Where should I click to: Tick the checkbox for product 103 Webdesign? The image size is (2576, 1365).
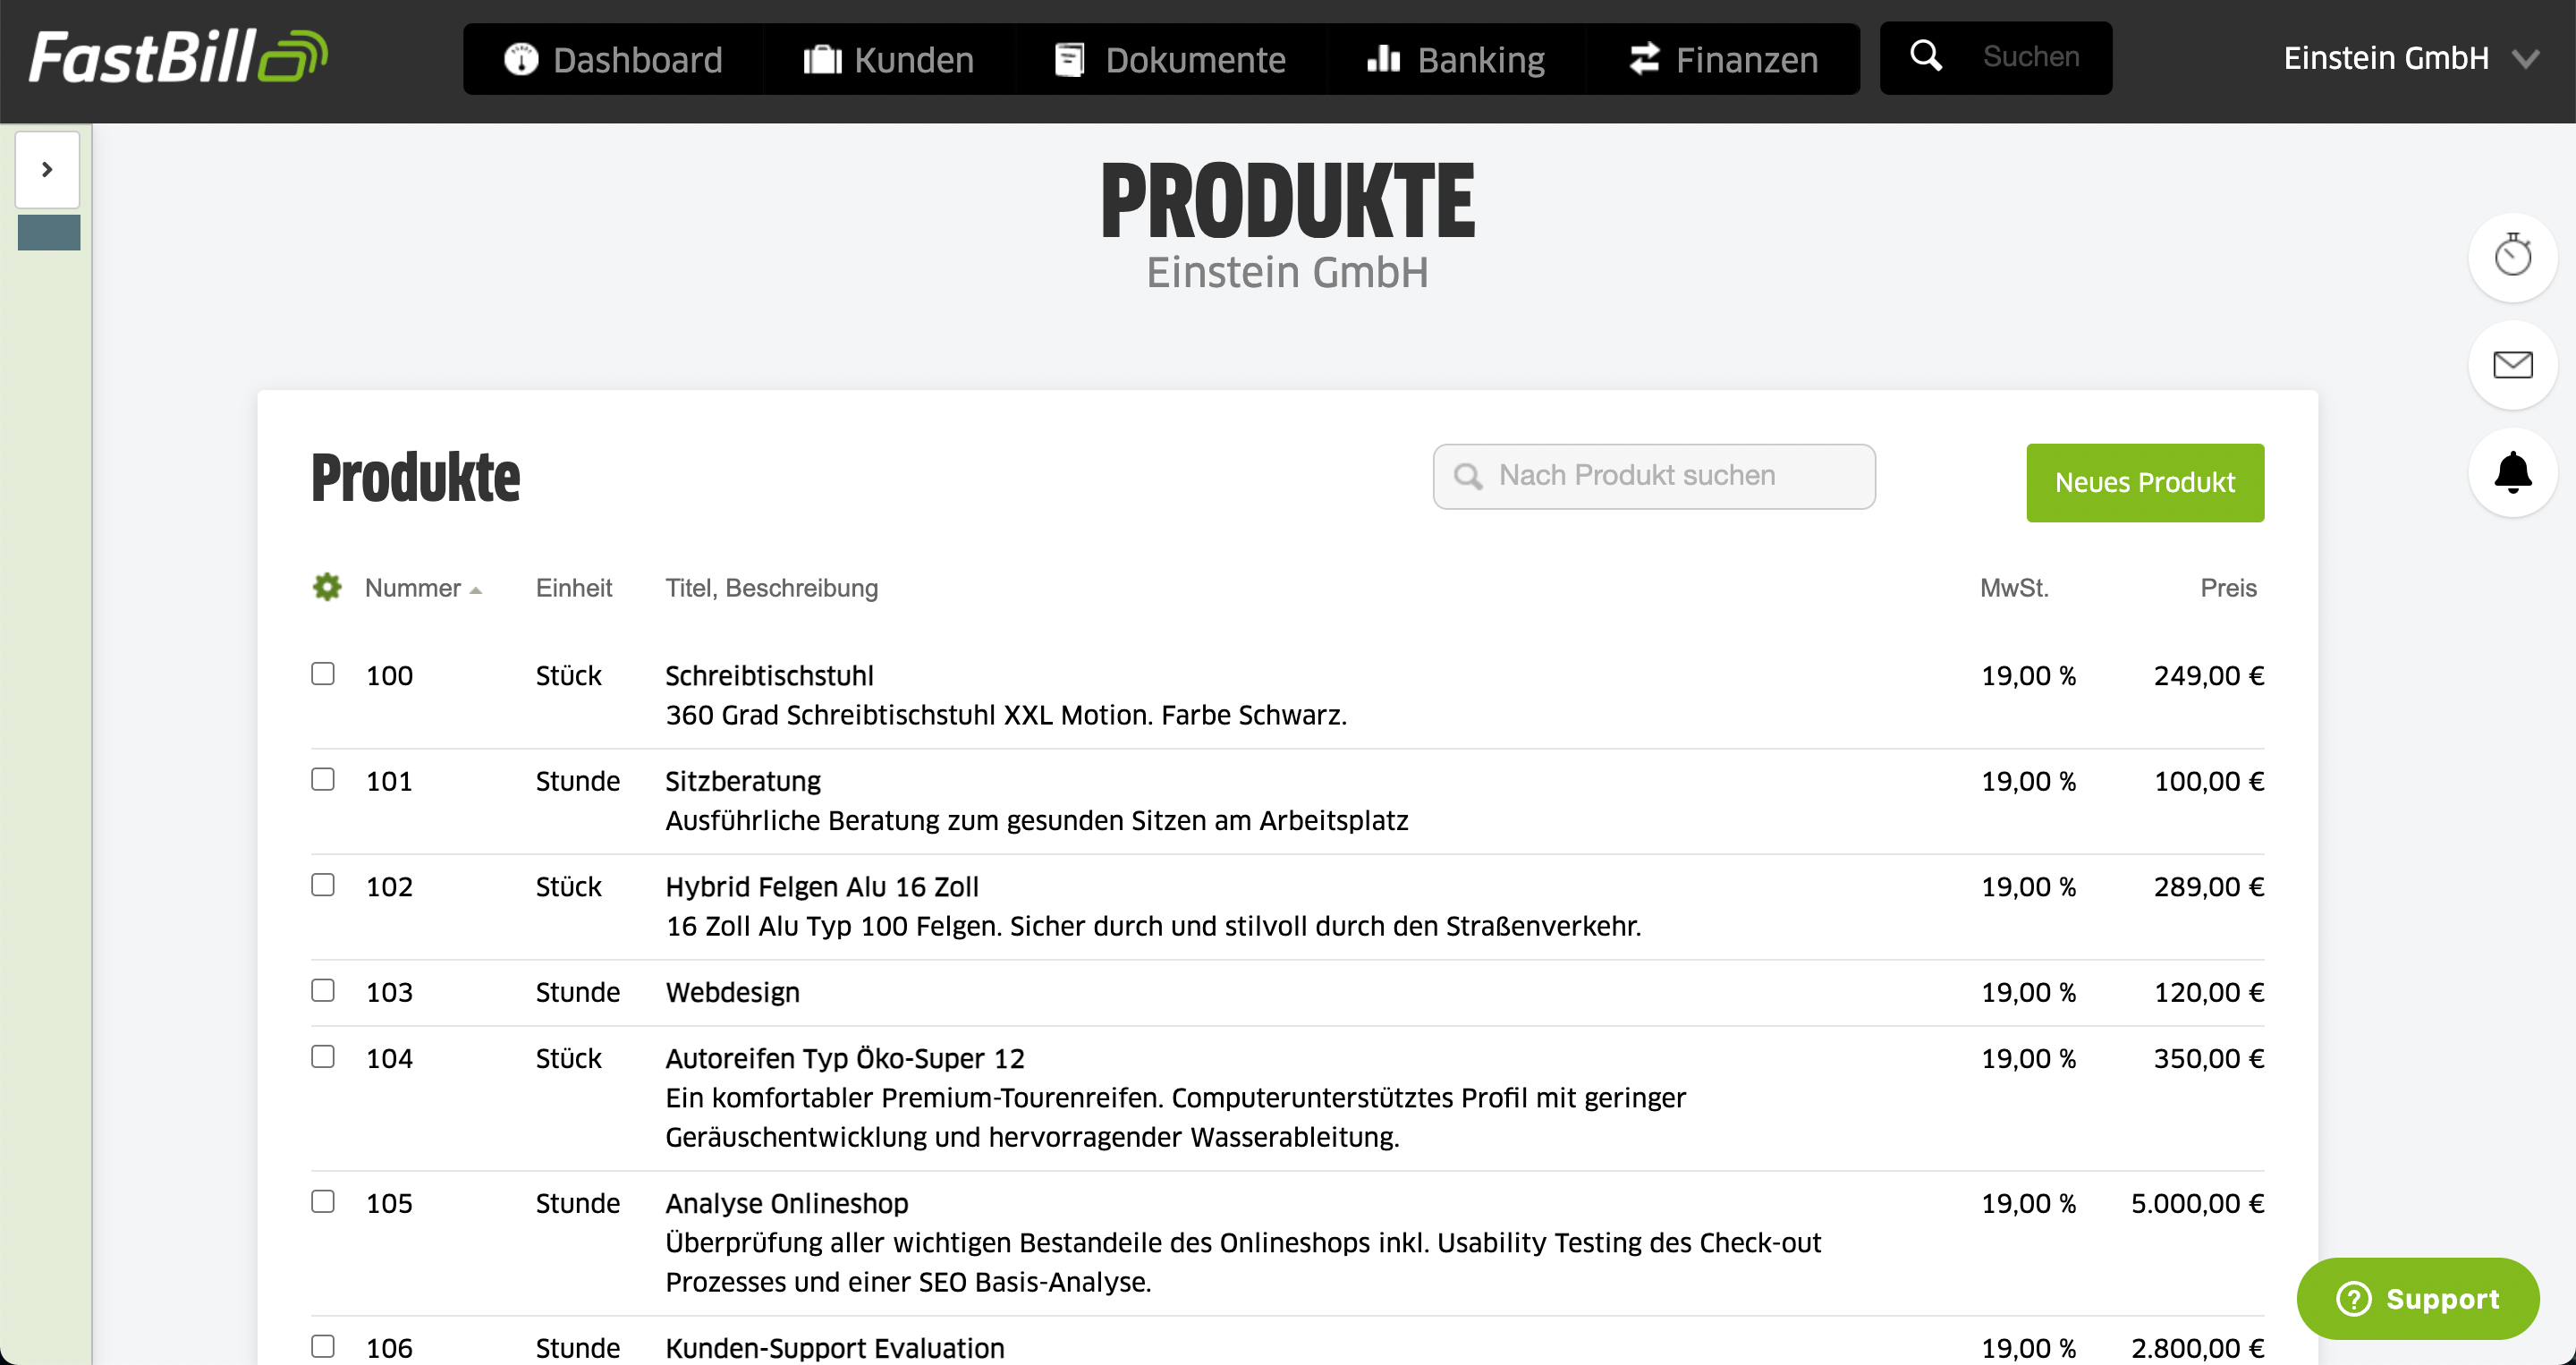pos(323,990)
